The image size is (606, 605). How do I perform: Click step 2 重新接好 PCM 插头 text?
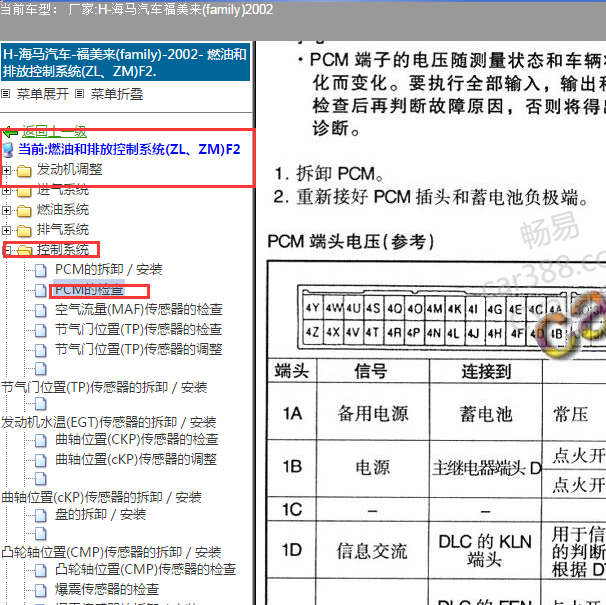431,197
